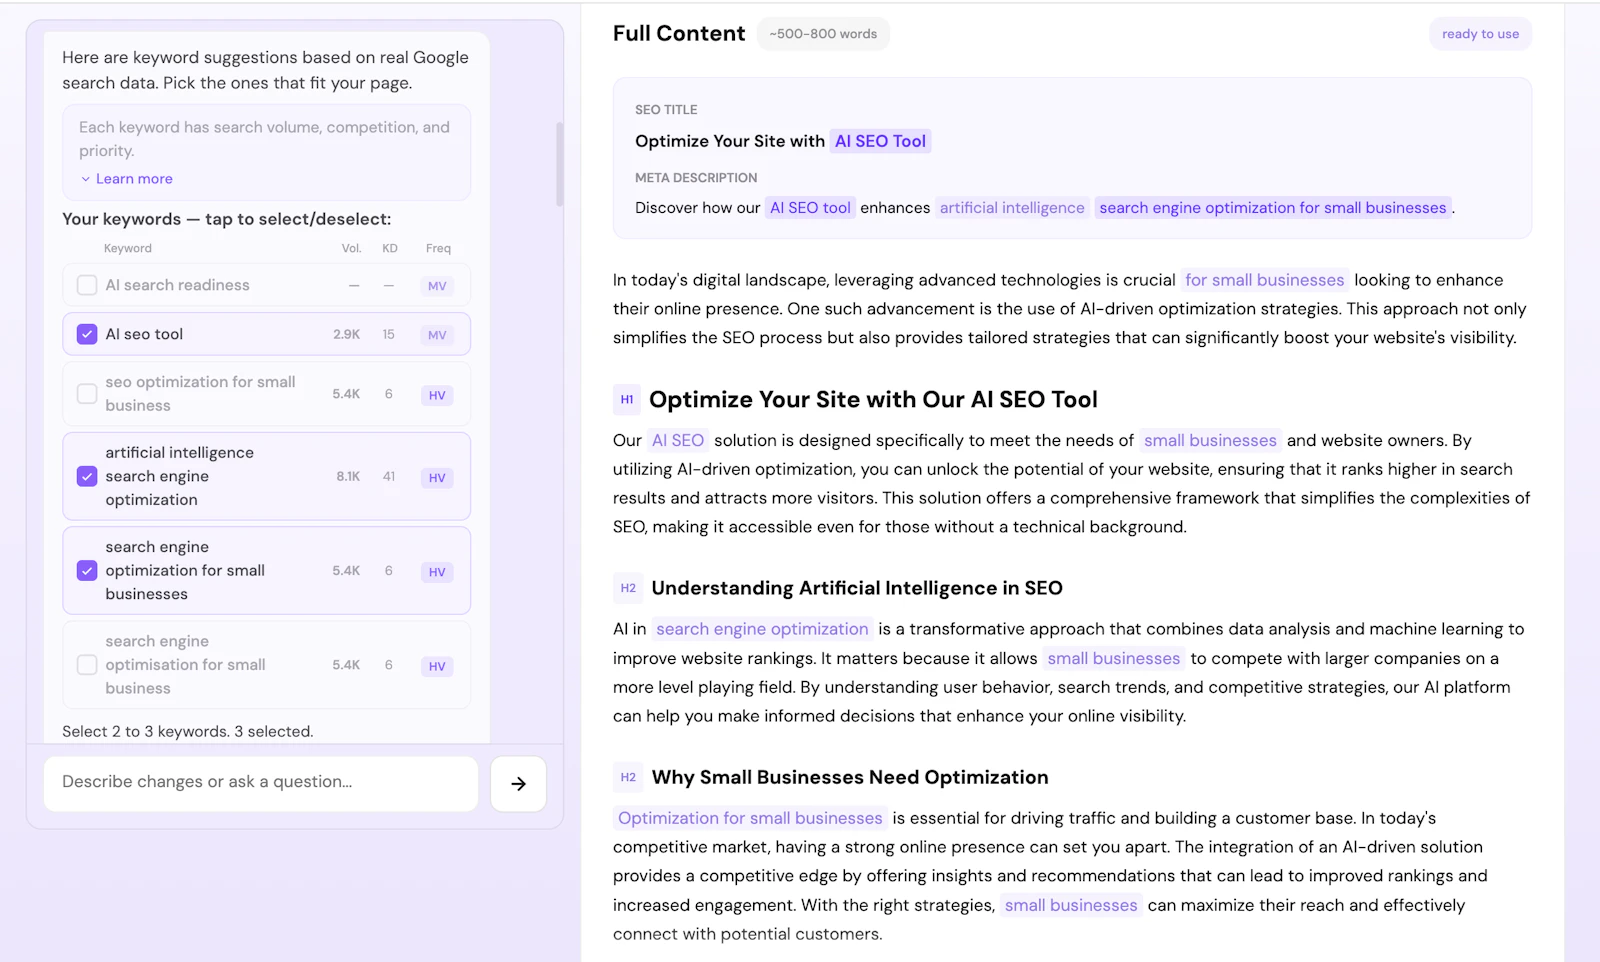This screenshot has width=1600, height=962.
Task: Click search engine optimization for small businesses highlight
Action: coord(1272,208)
